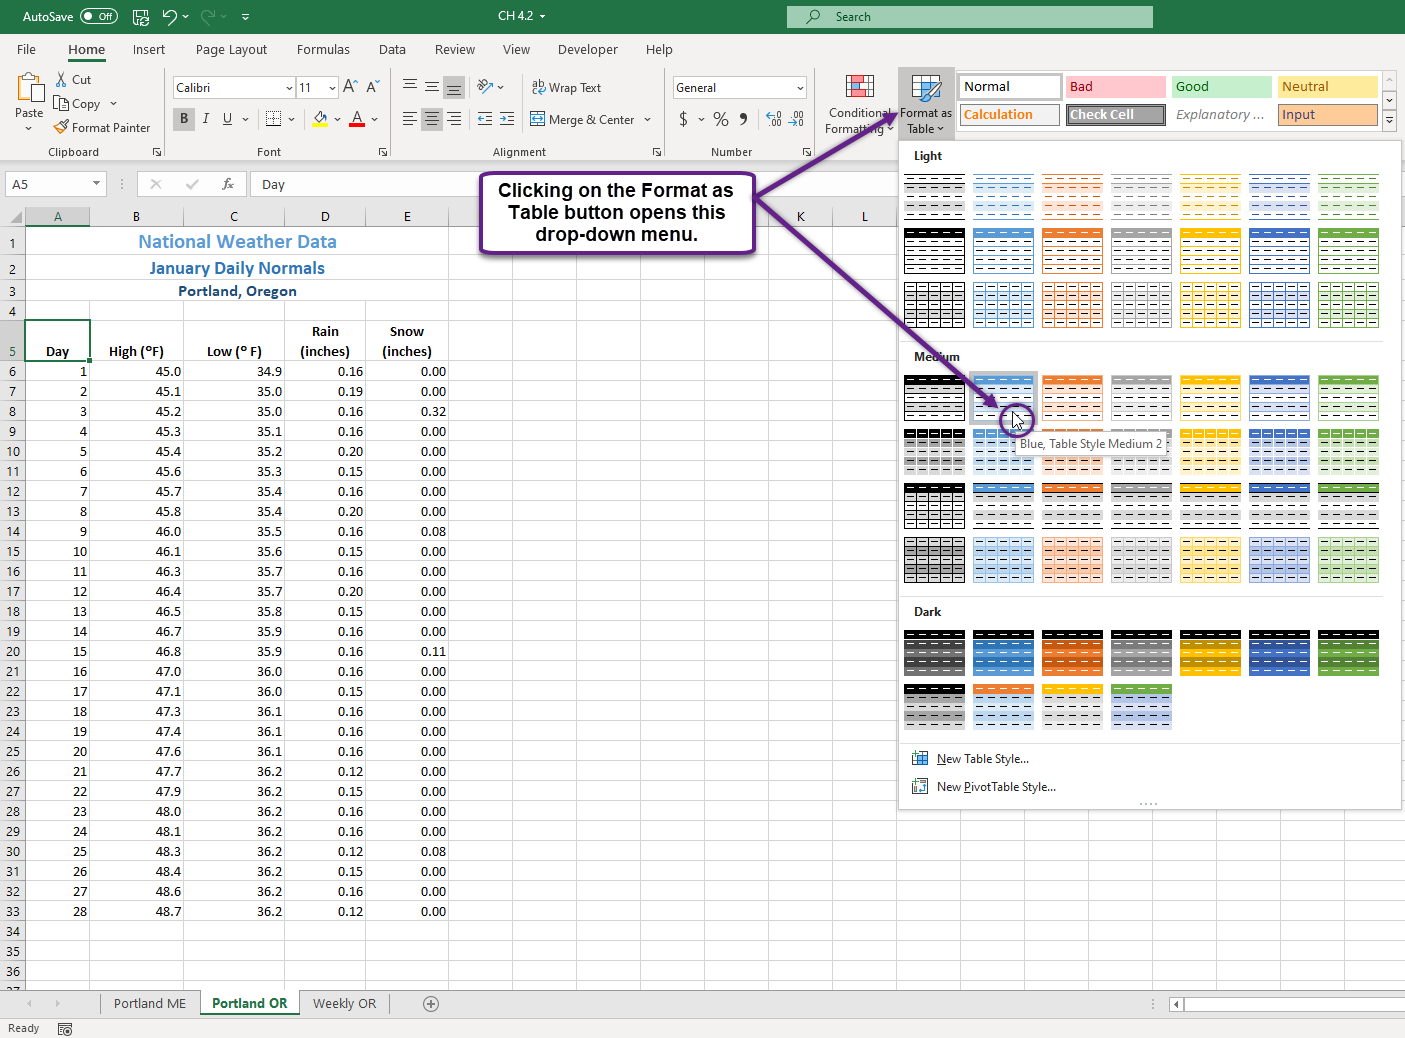Select Blue Table Style Medium 2 thumbnail
The width and height of the screenshot is (1405, 1038).
1003,398
